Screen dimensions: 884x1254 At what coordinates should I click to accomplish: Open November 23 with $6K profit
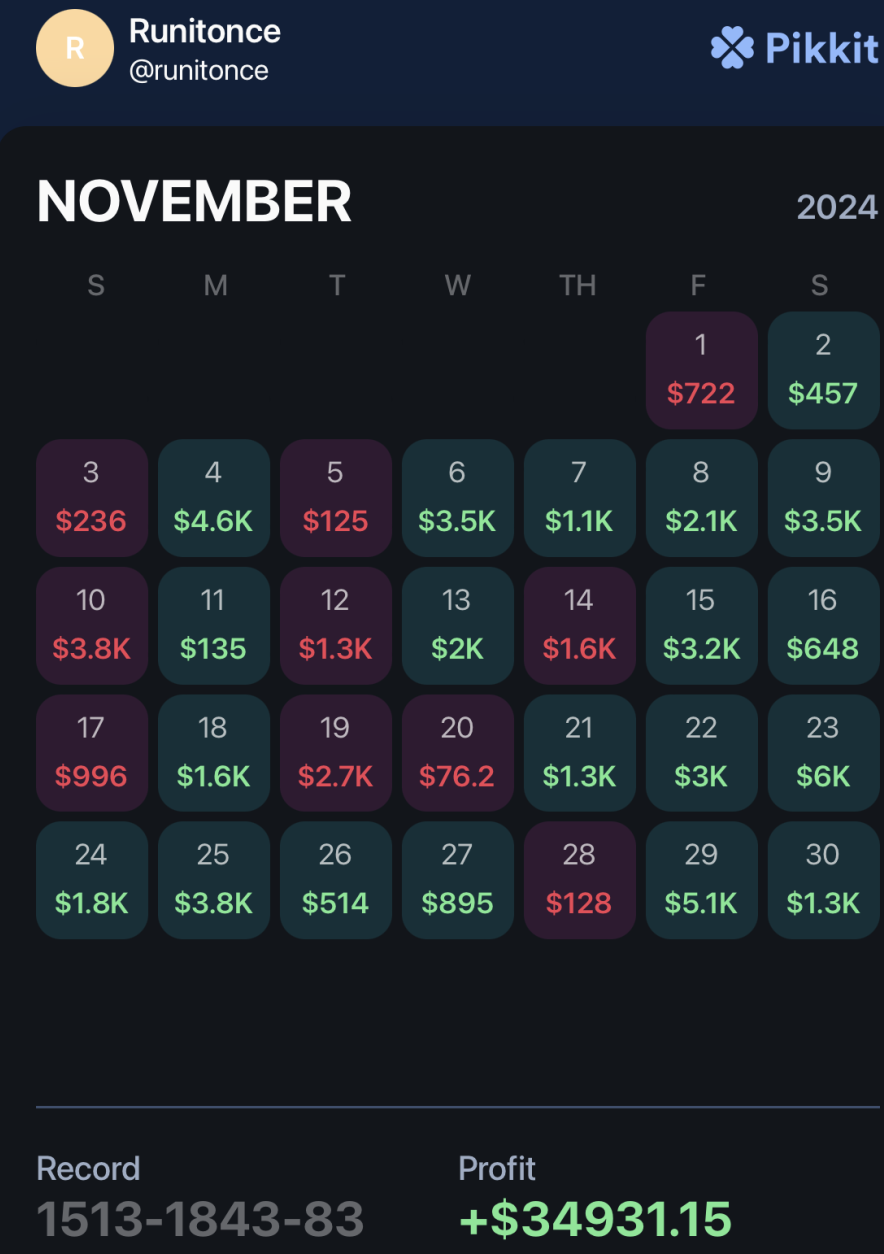point(823,753)
